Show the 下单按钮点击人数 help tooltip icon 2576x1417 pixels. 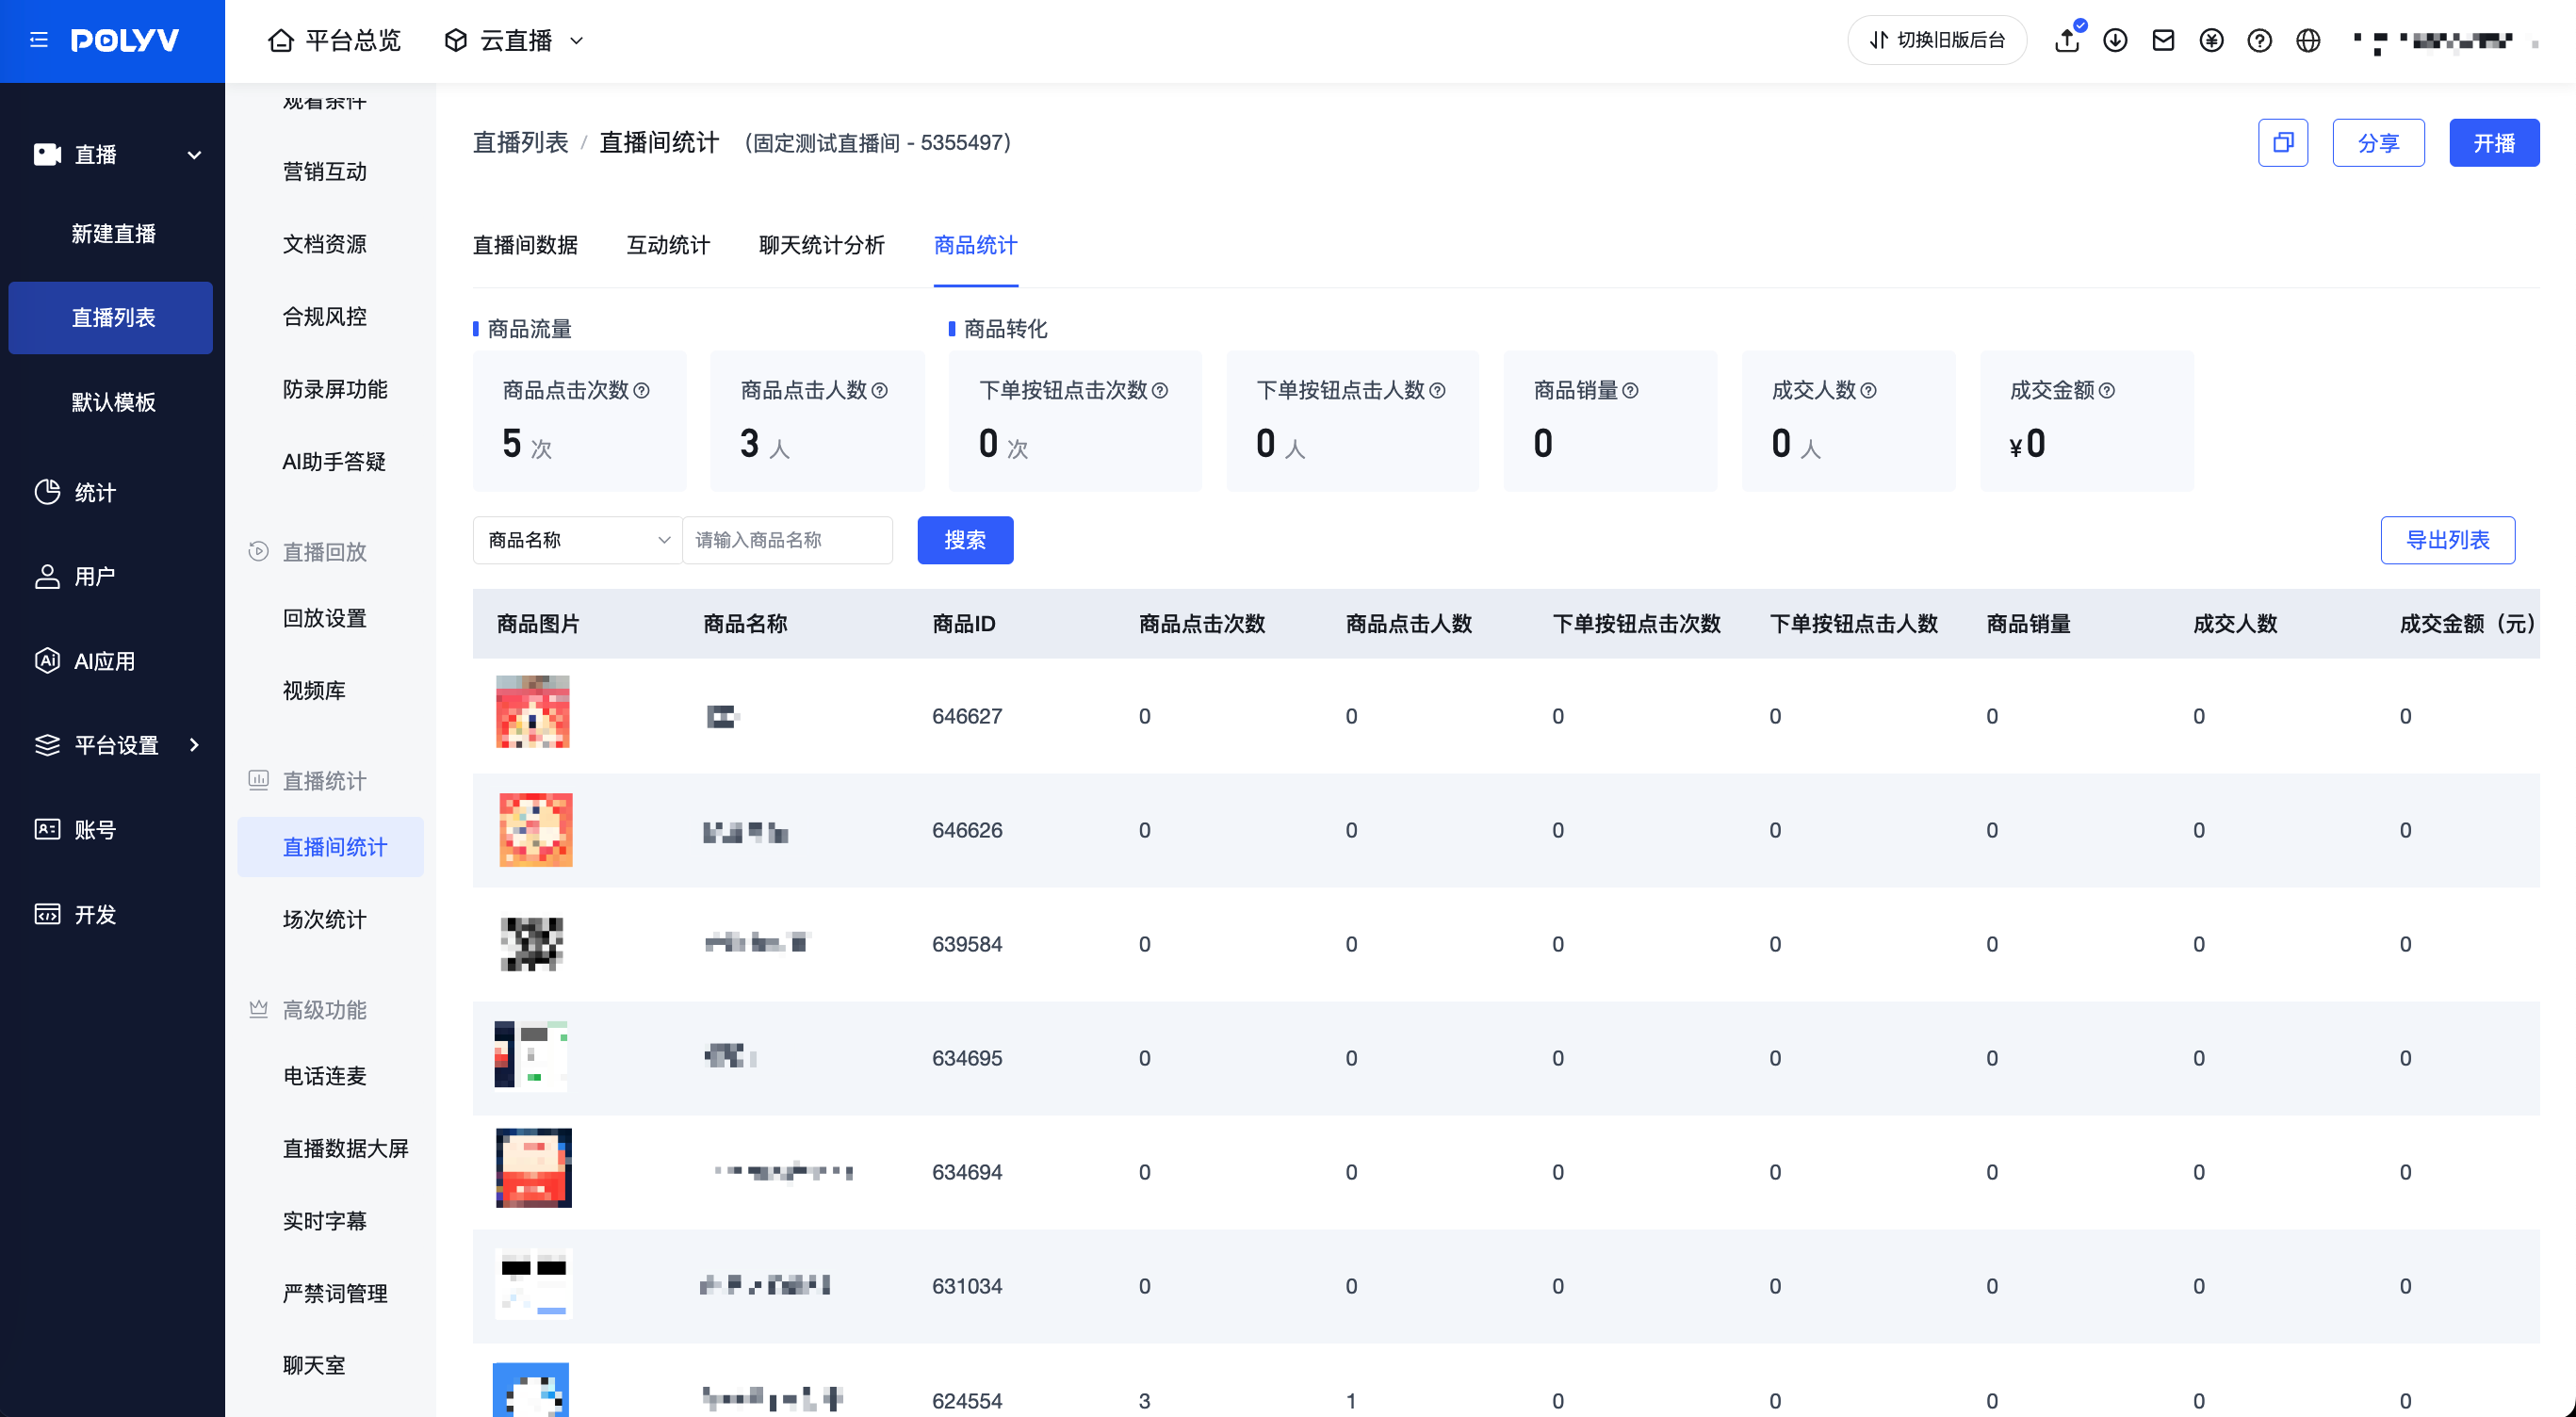click(x=1437, y=390)
